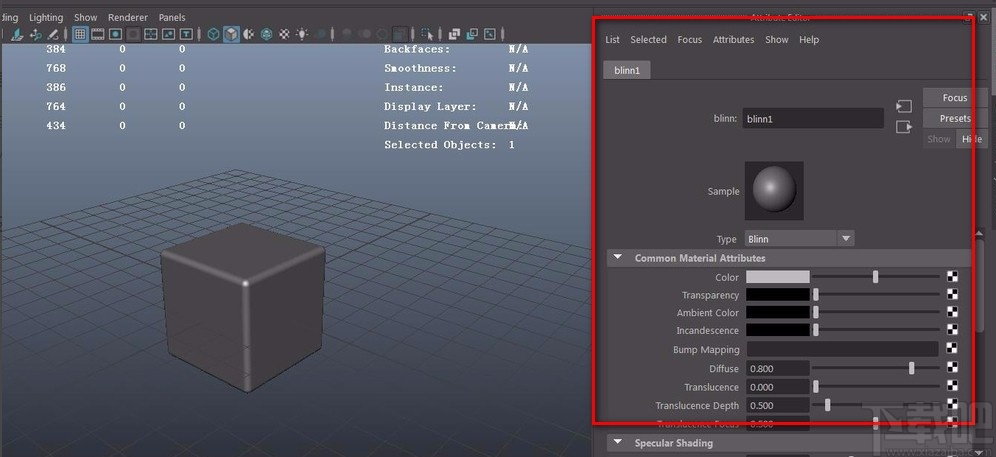Toggle the gate mask display
This screenshot has width=996, height=457.
(133, 34)
